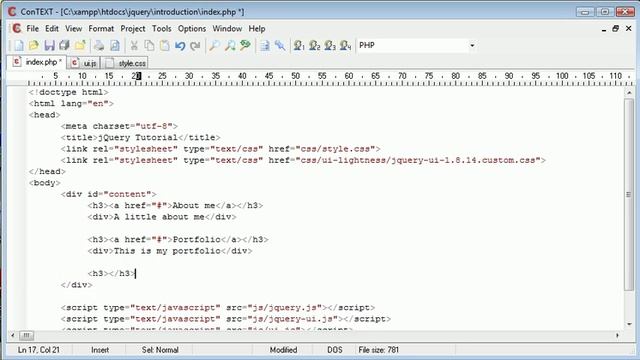Image resolution: width=640 pixels, height=360 pixels.
Task: Click the vertical scrollbar thumb
Action: [x=629, y=195]
